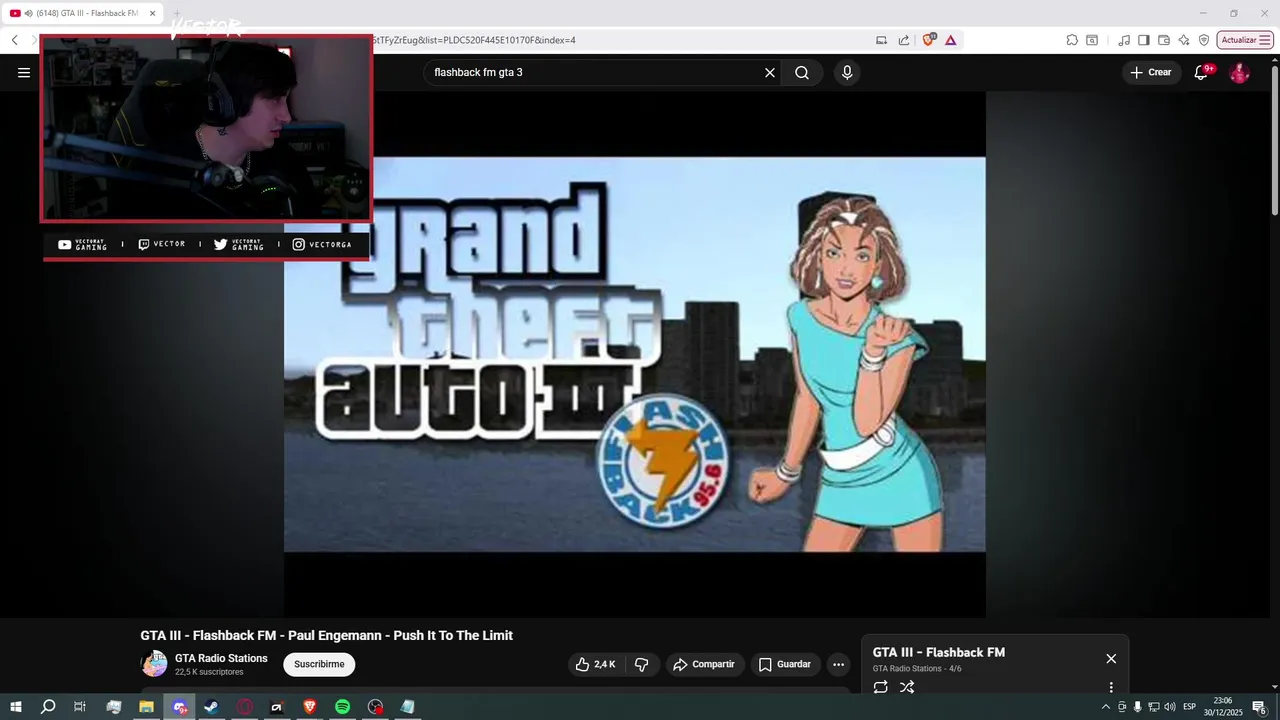Toggle the browser sidebar panel
The width and height of the screenshot is (1280, 720).
[1144, 40]
